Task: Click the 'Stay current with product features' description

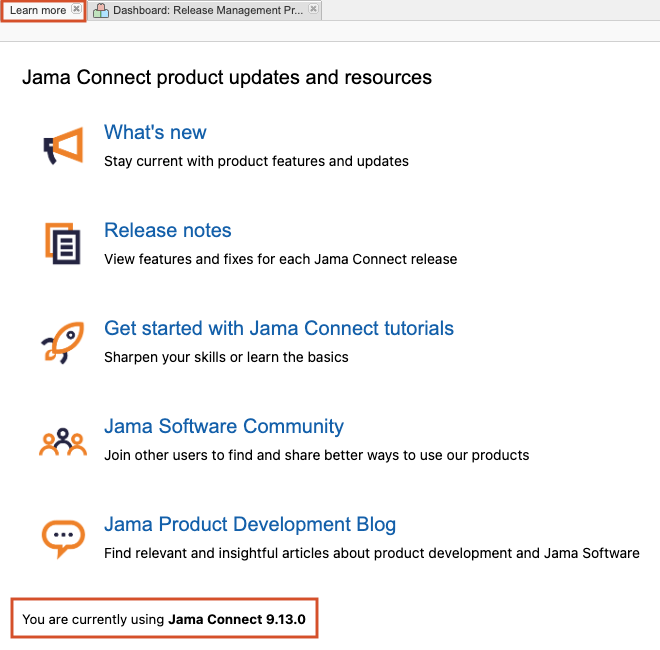Action: (256, 161)
